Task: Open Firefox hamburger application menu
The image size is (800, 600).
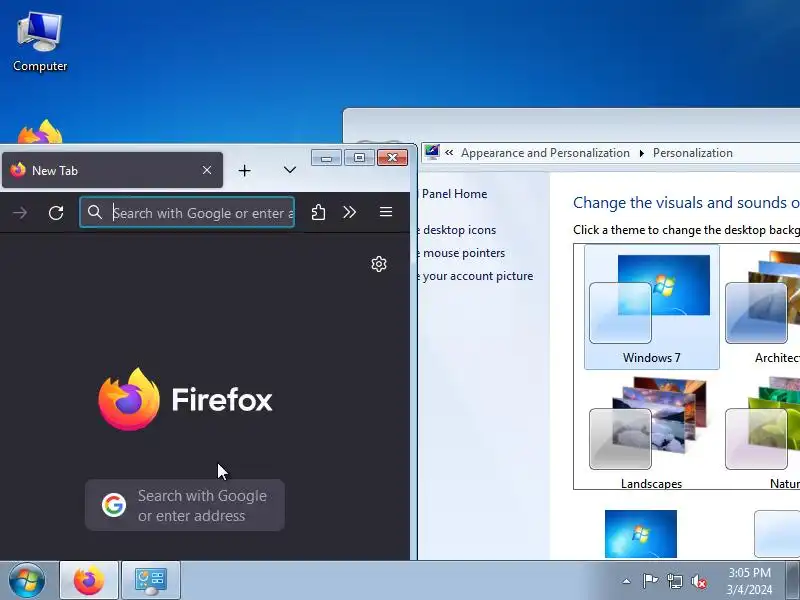Action: pyautogui.click(x=386, y=212)
